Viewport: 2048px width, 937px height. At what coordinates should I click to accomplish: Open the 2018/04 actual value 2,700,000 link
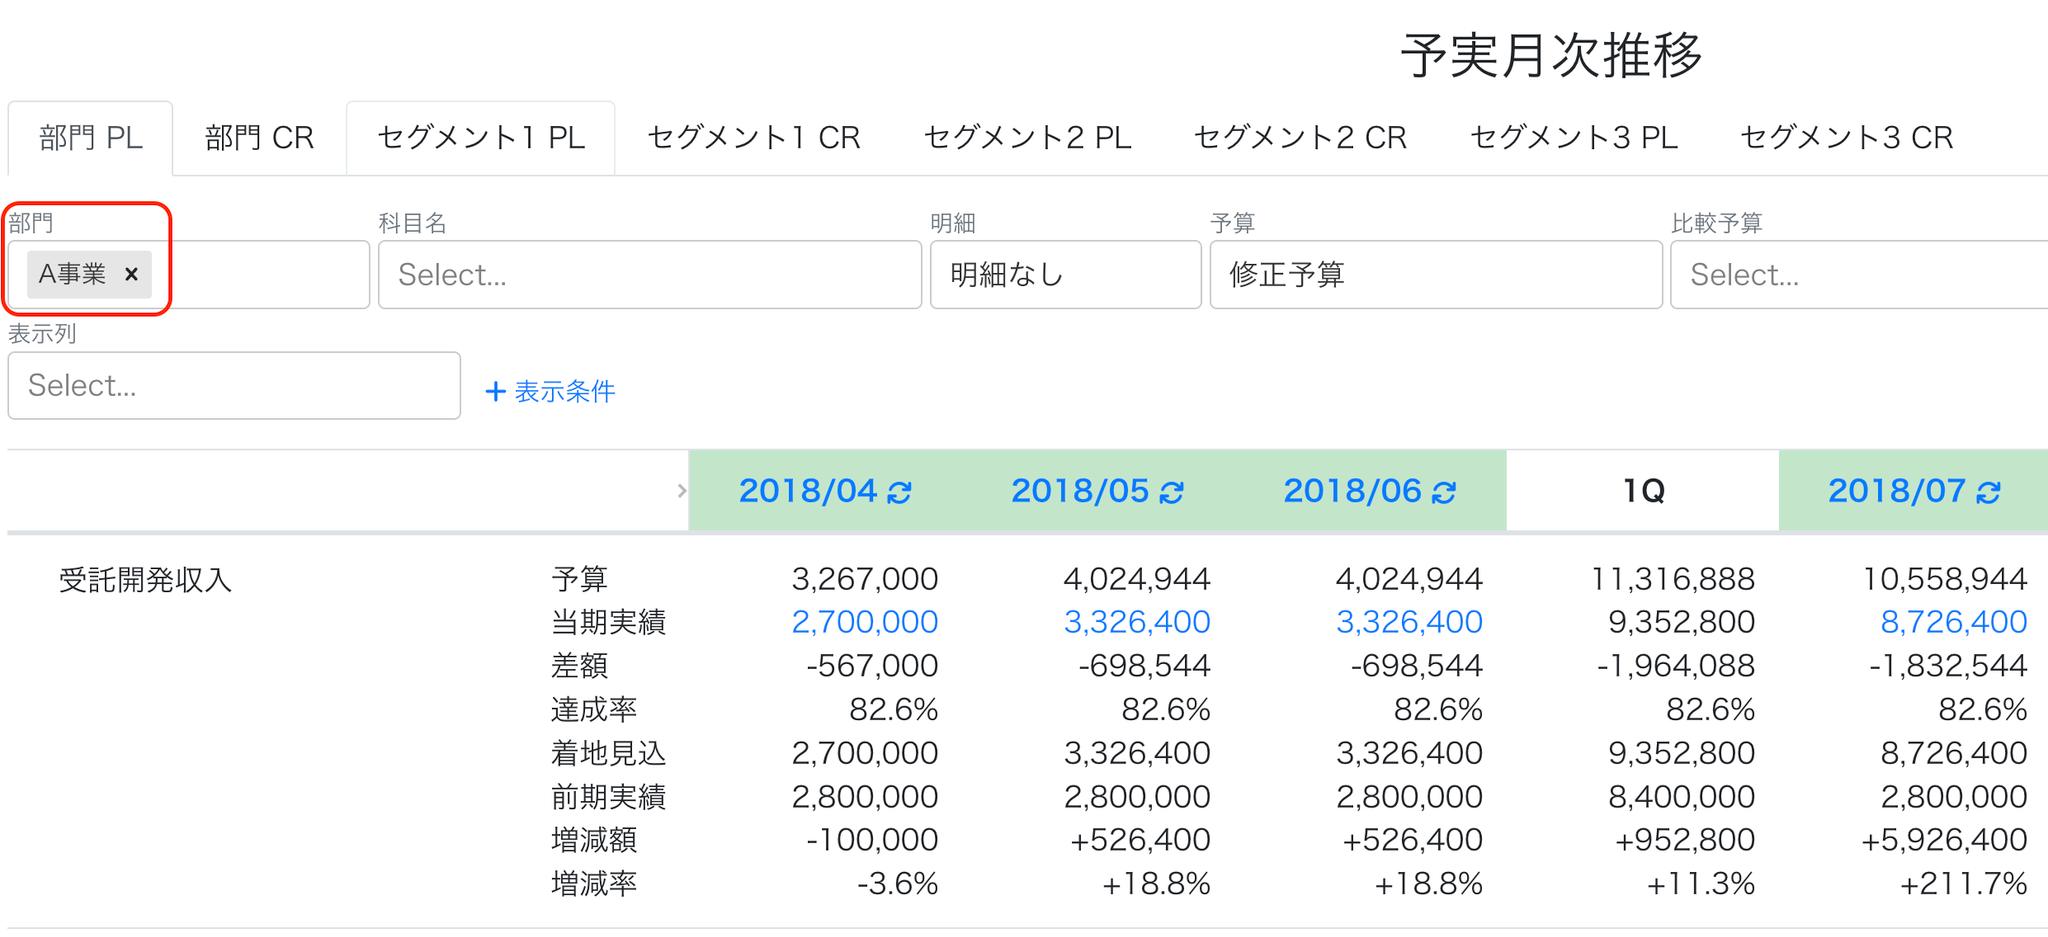[864, 622]
